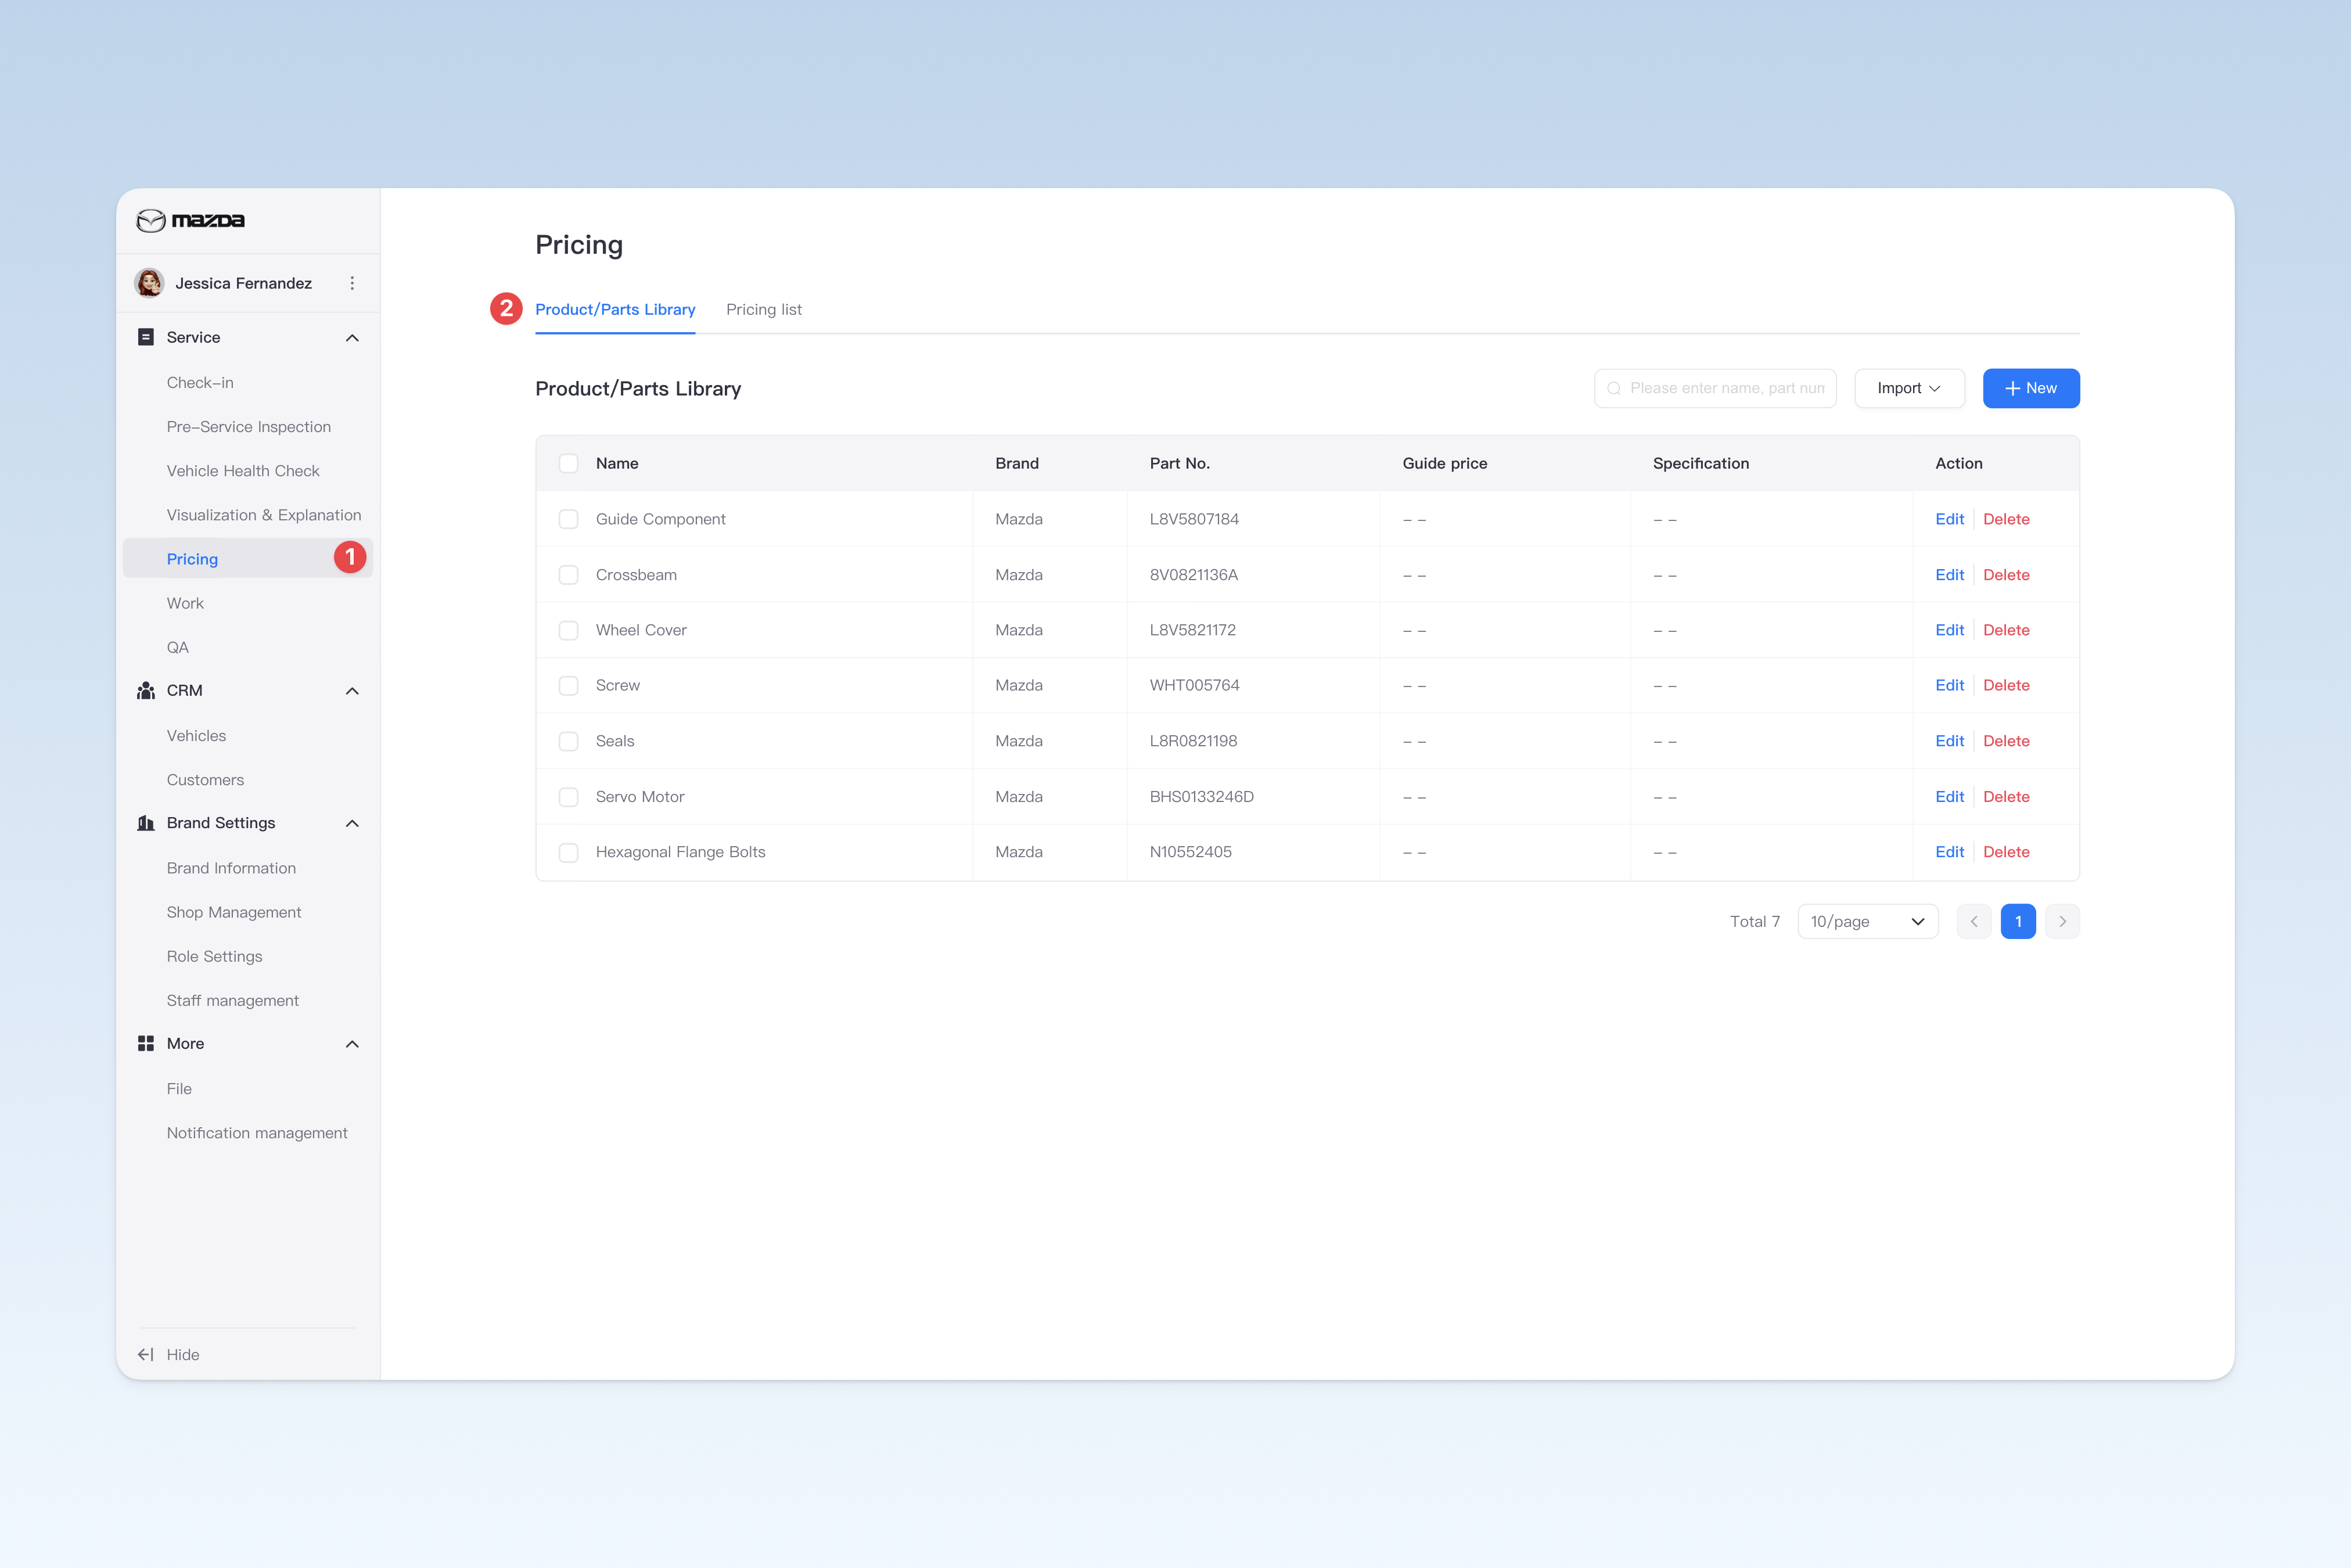Click the search magnifier icon
This screenshot has height=1568, width=2351.
tap(1613, 388)
